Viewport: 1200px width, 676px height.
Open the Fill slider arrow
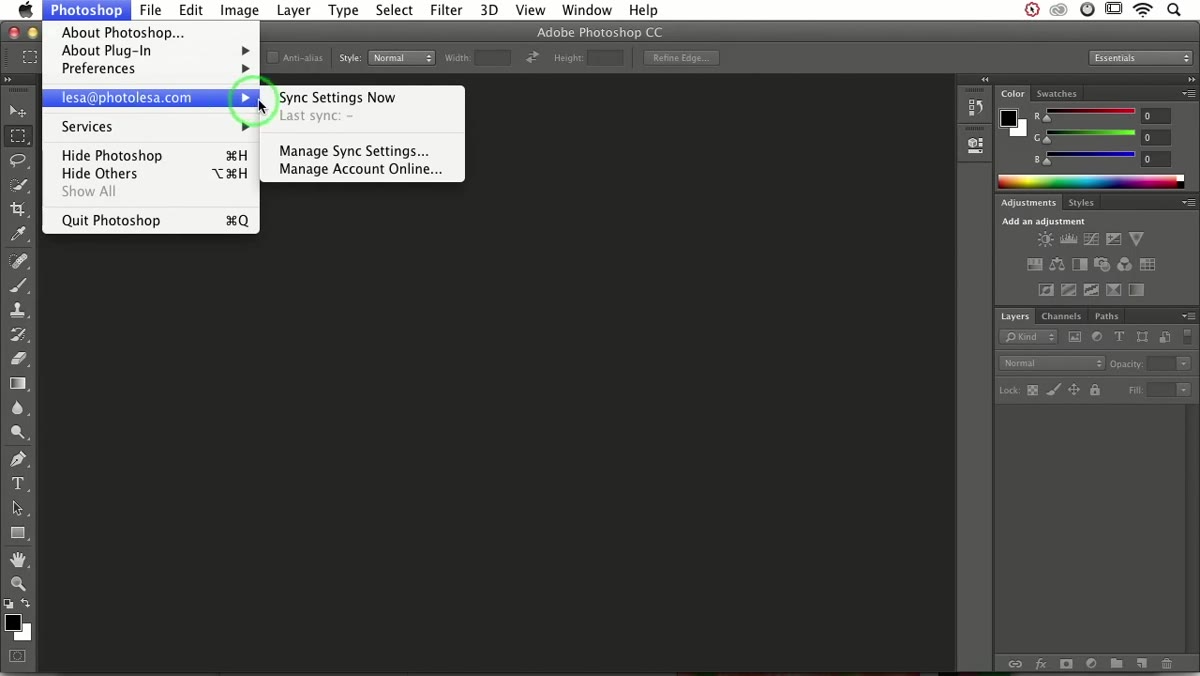(x=1184, y=390)
